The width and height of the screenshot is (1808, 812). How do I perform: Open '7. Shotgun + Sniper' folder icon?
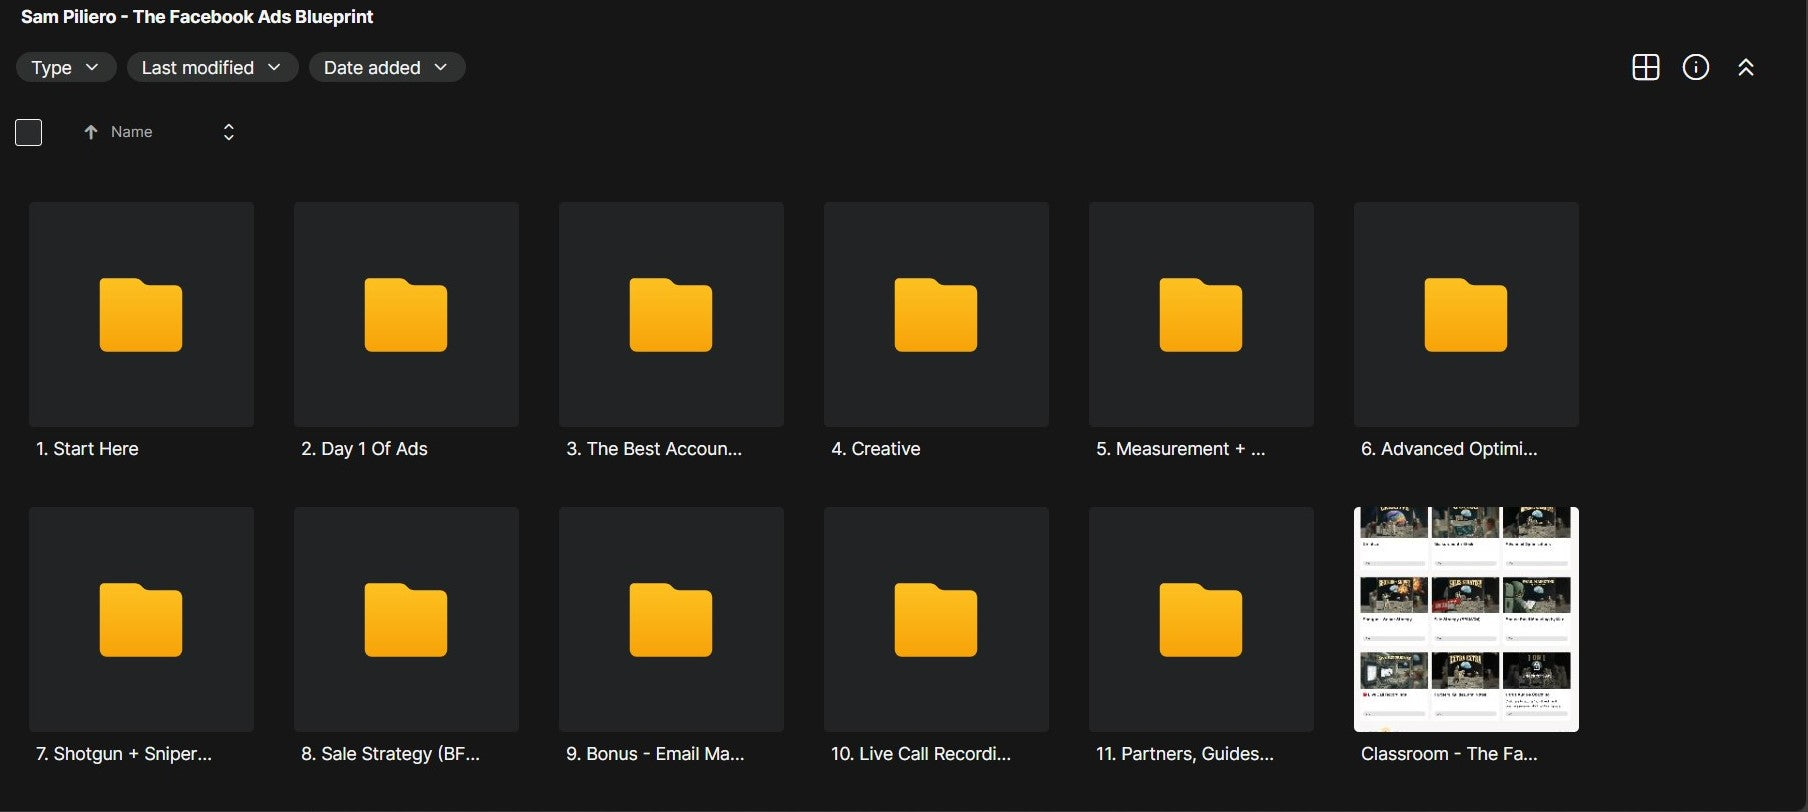pos(141,620)
